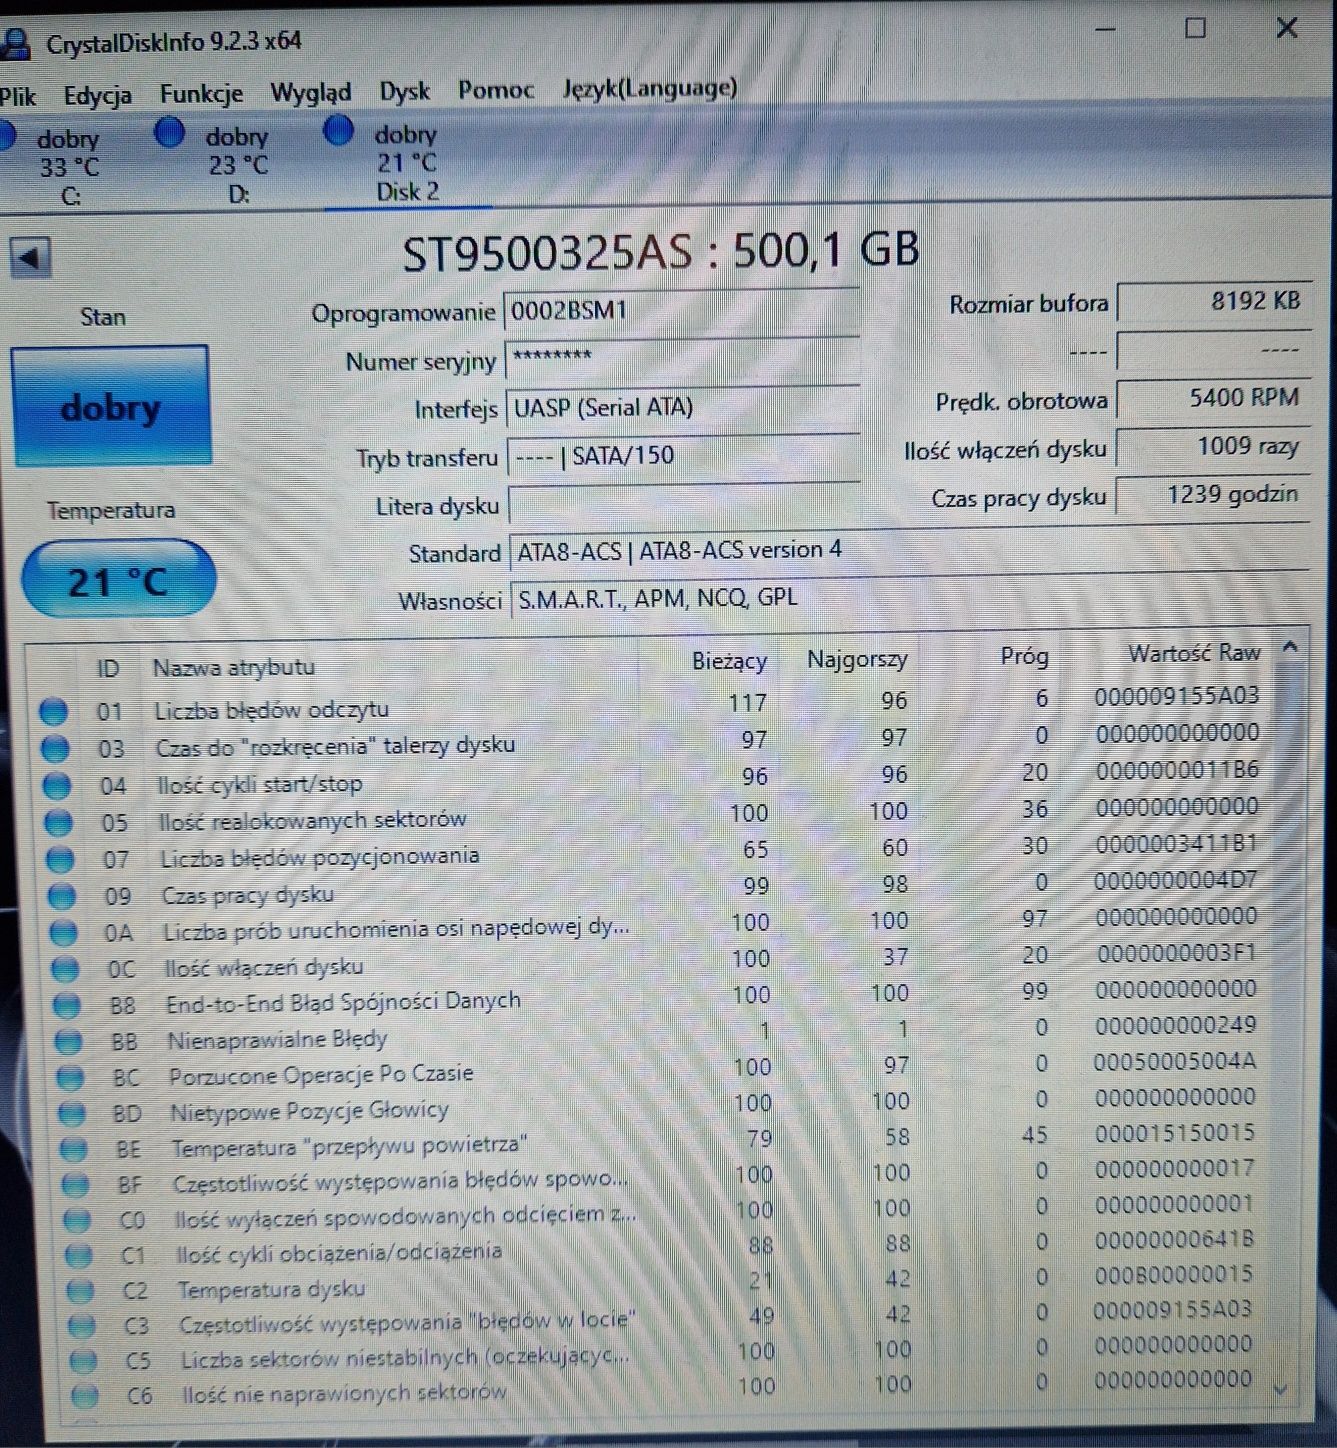The image size is (1337, 1448).
Task: Click status dot for attribute 09 Czas pracy dysku
Action: coord(62,895)
